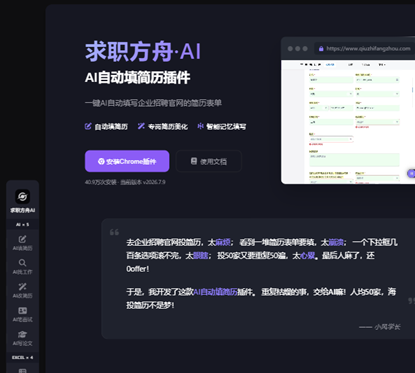Click the AI自动填简历插件 subtitle
415x373 pixels.
click(x=137, y=78)
